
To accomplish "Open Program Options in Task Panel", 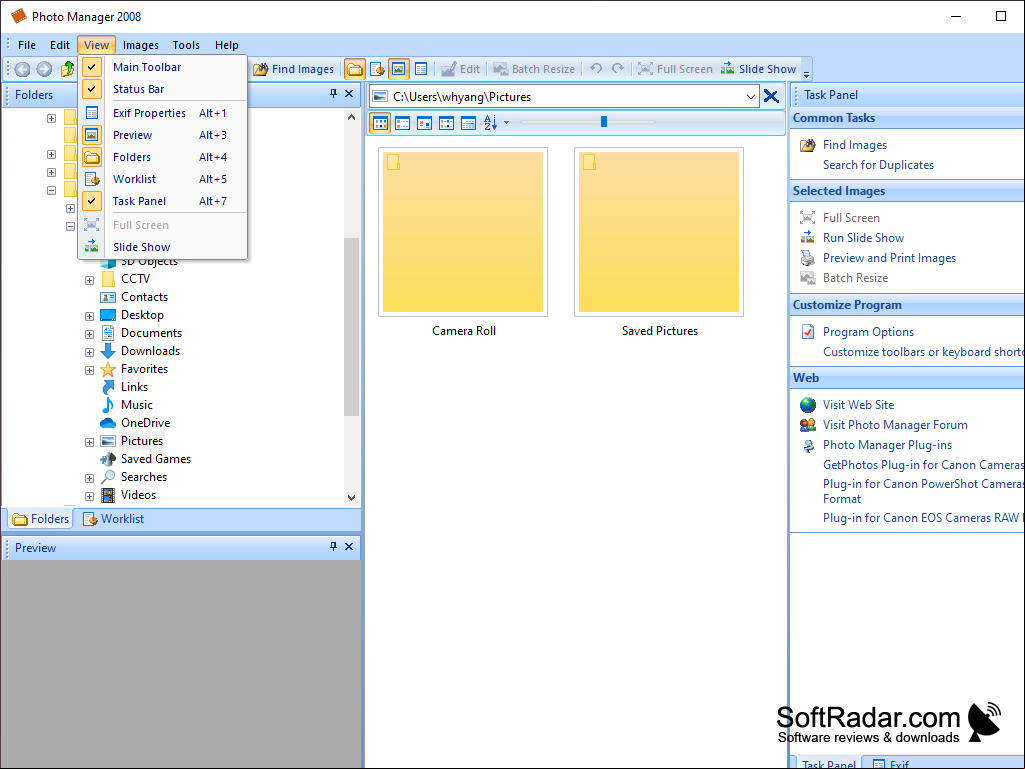I will pos(868,332).
